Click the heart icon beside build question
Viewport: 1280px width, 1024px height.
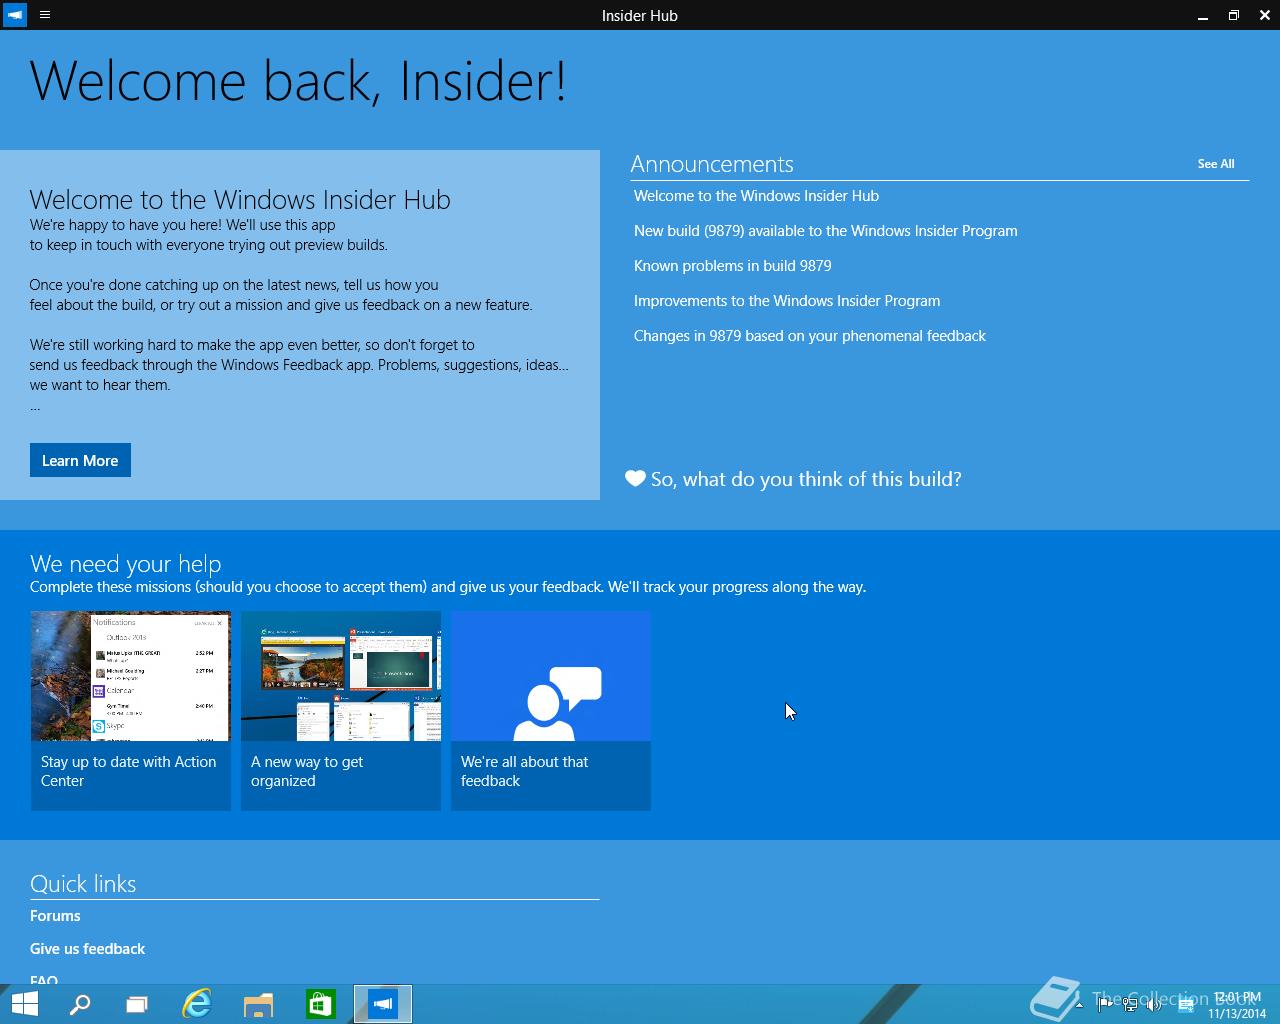[635, 478]
